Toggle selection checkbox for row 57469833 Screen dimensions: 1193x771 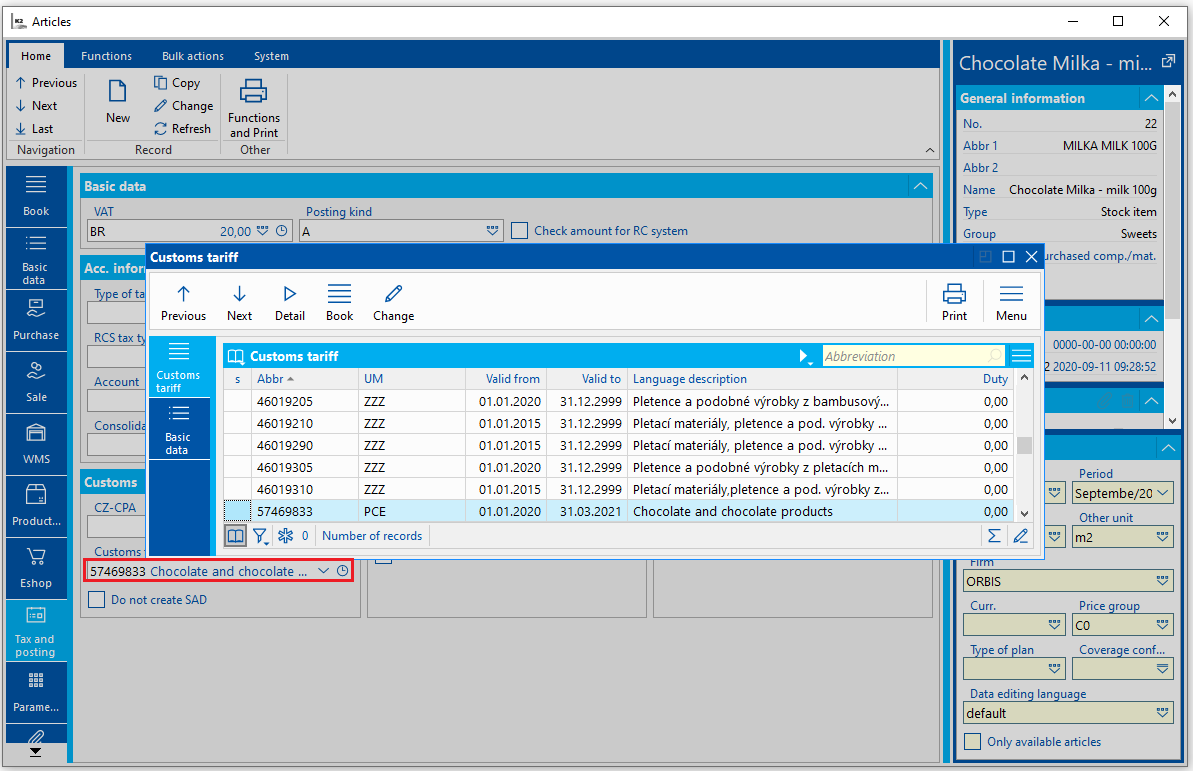[x=237, y=511]
